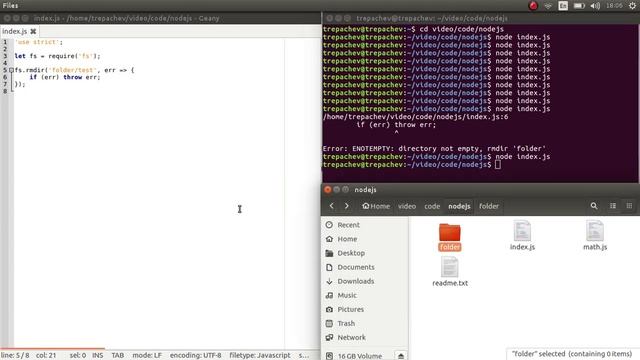Screen dimensions: 640x360
Task: Click 'encoding: UTF-8' in status bar
Action: point(196,356)
